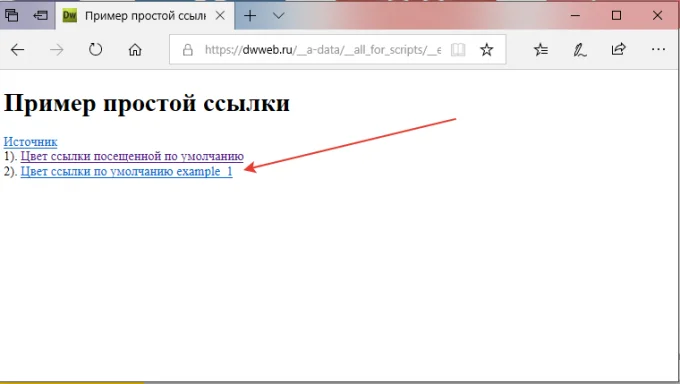Follow the Цвет ссылки example_1 link
Screen dimensions: 680x384
tap(126, 171)
